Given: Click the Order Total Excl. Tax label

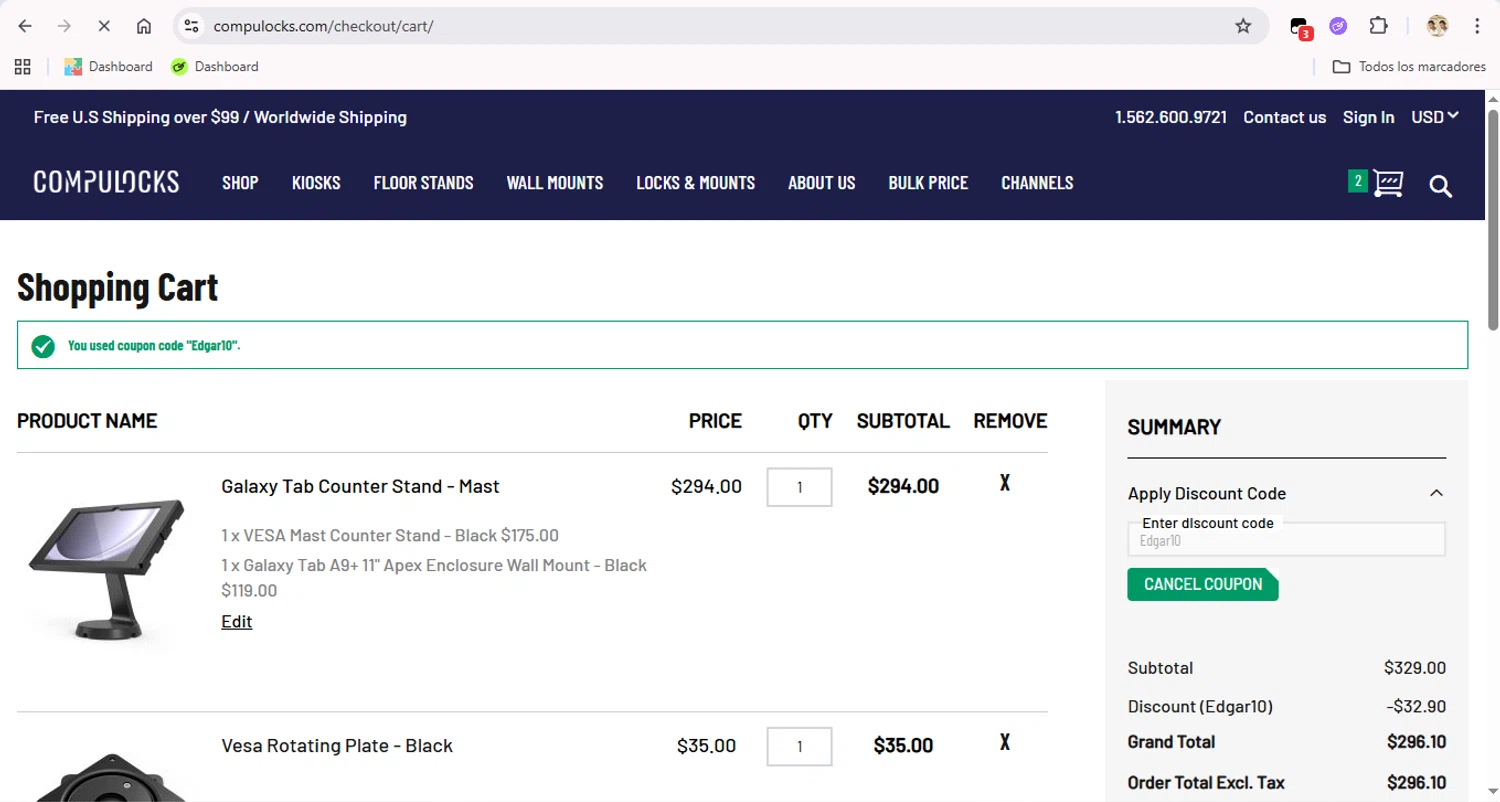Looking at the screenshot, I should pyautogui.click(x=1206, y=782).
